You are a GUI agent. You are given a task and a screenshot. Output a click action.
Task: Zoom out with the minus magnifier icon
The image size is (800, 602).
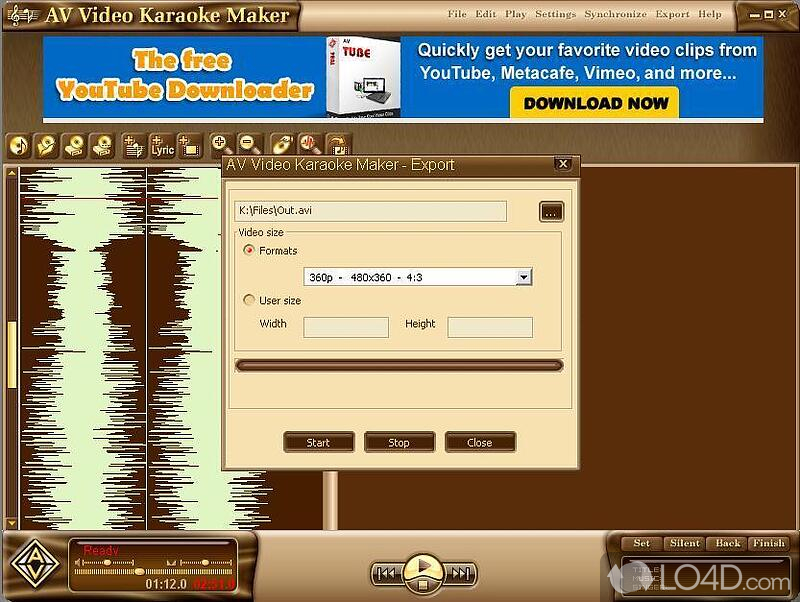[250, 144]
